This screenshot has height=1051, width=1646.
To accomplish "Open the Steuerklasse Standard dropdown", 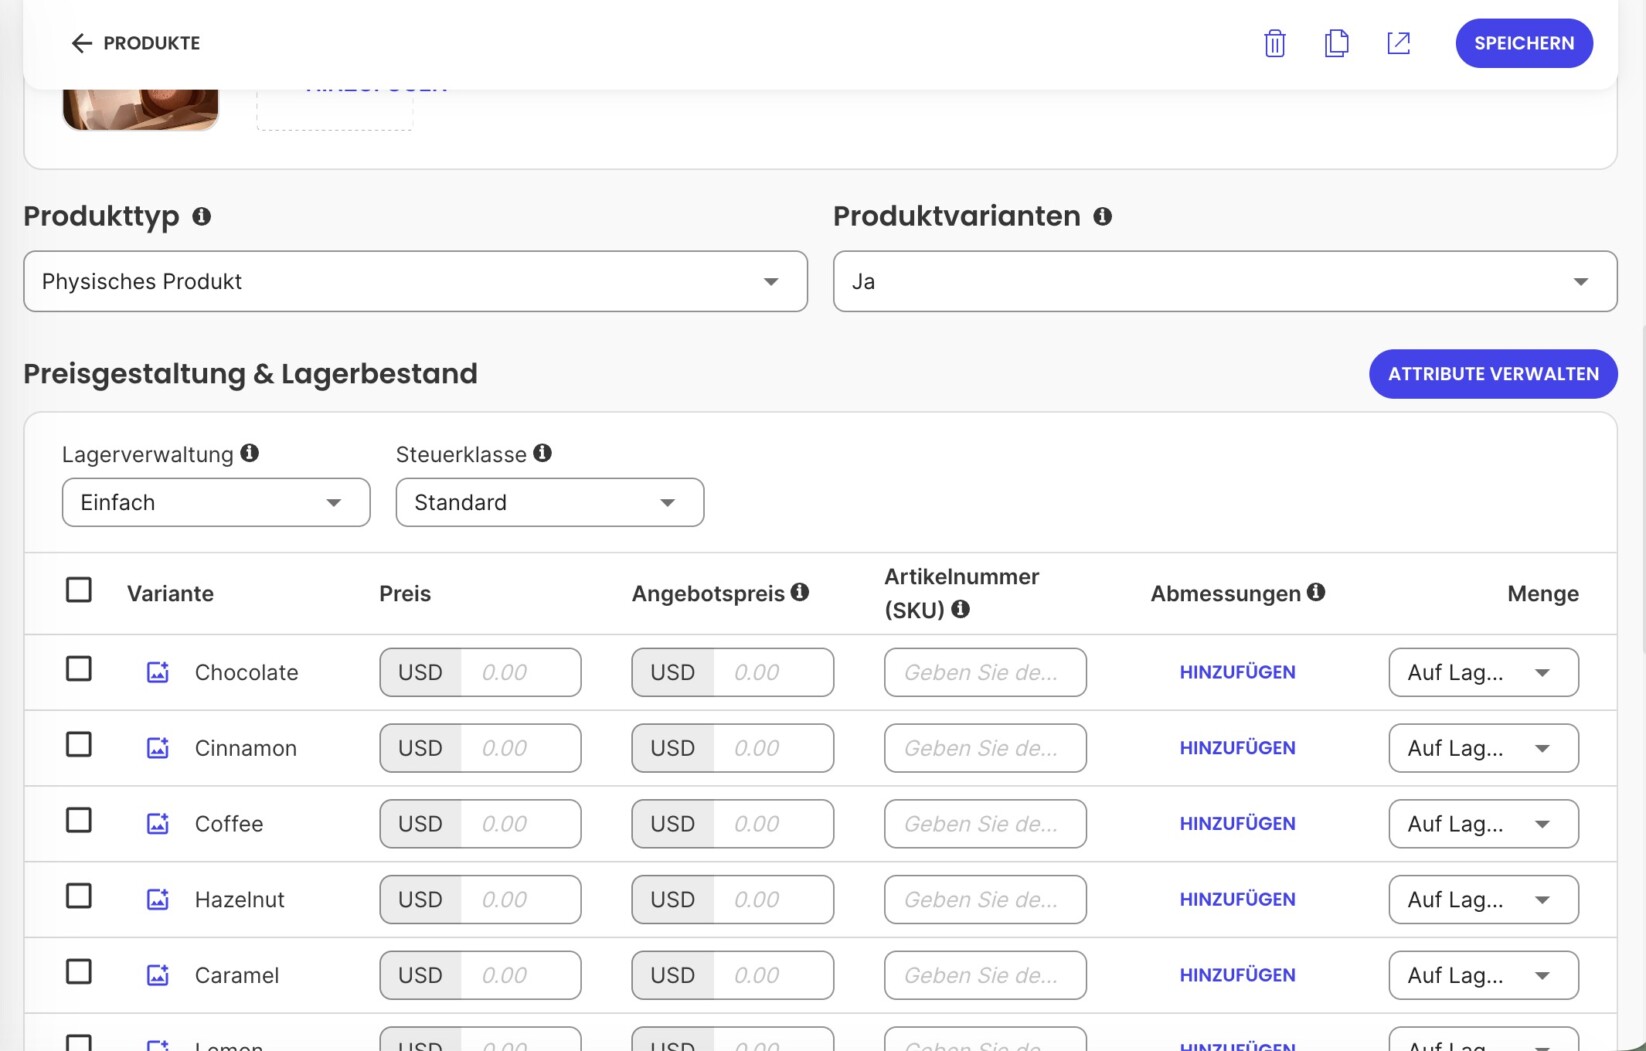I will (x=550, y=502).
